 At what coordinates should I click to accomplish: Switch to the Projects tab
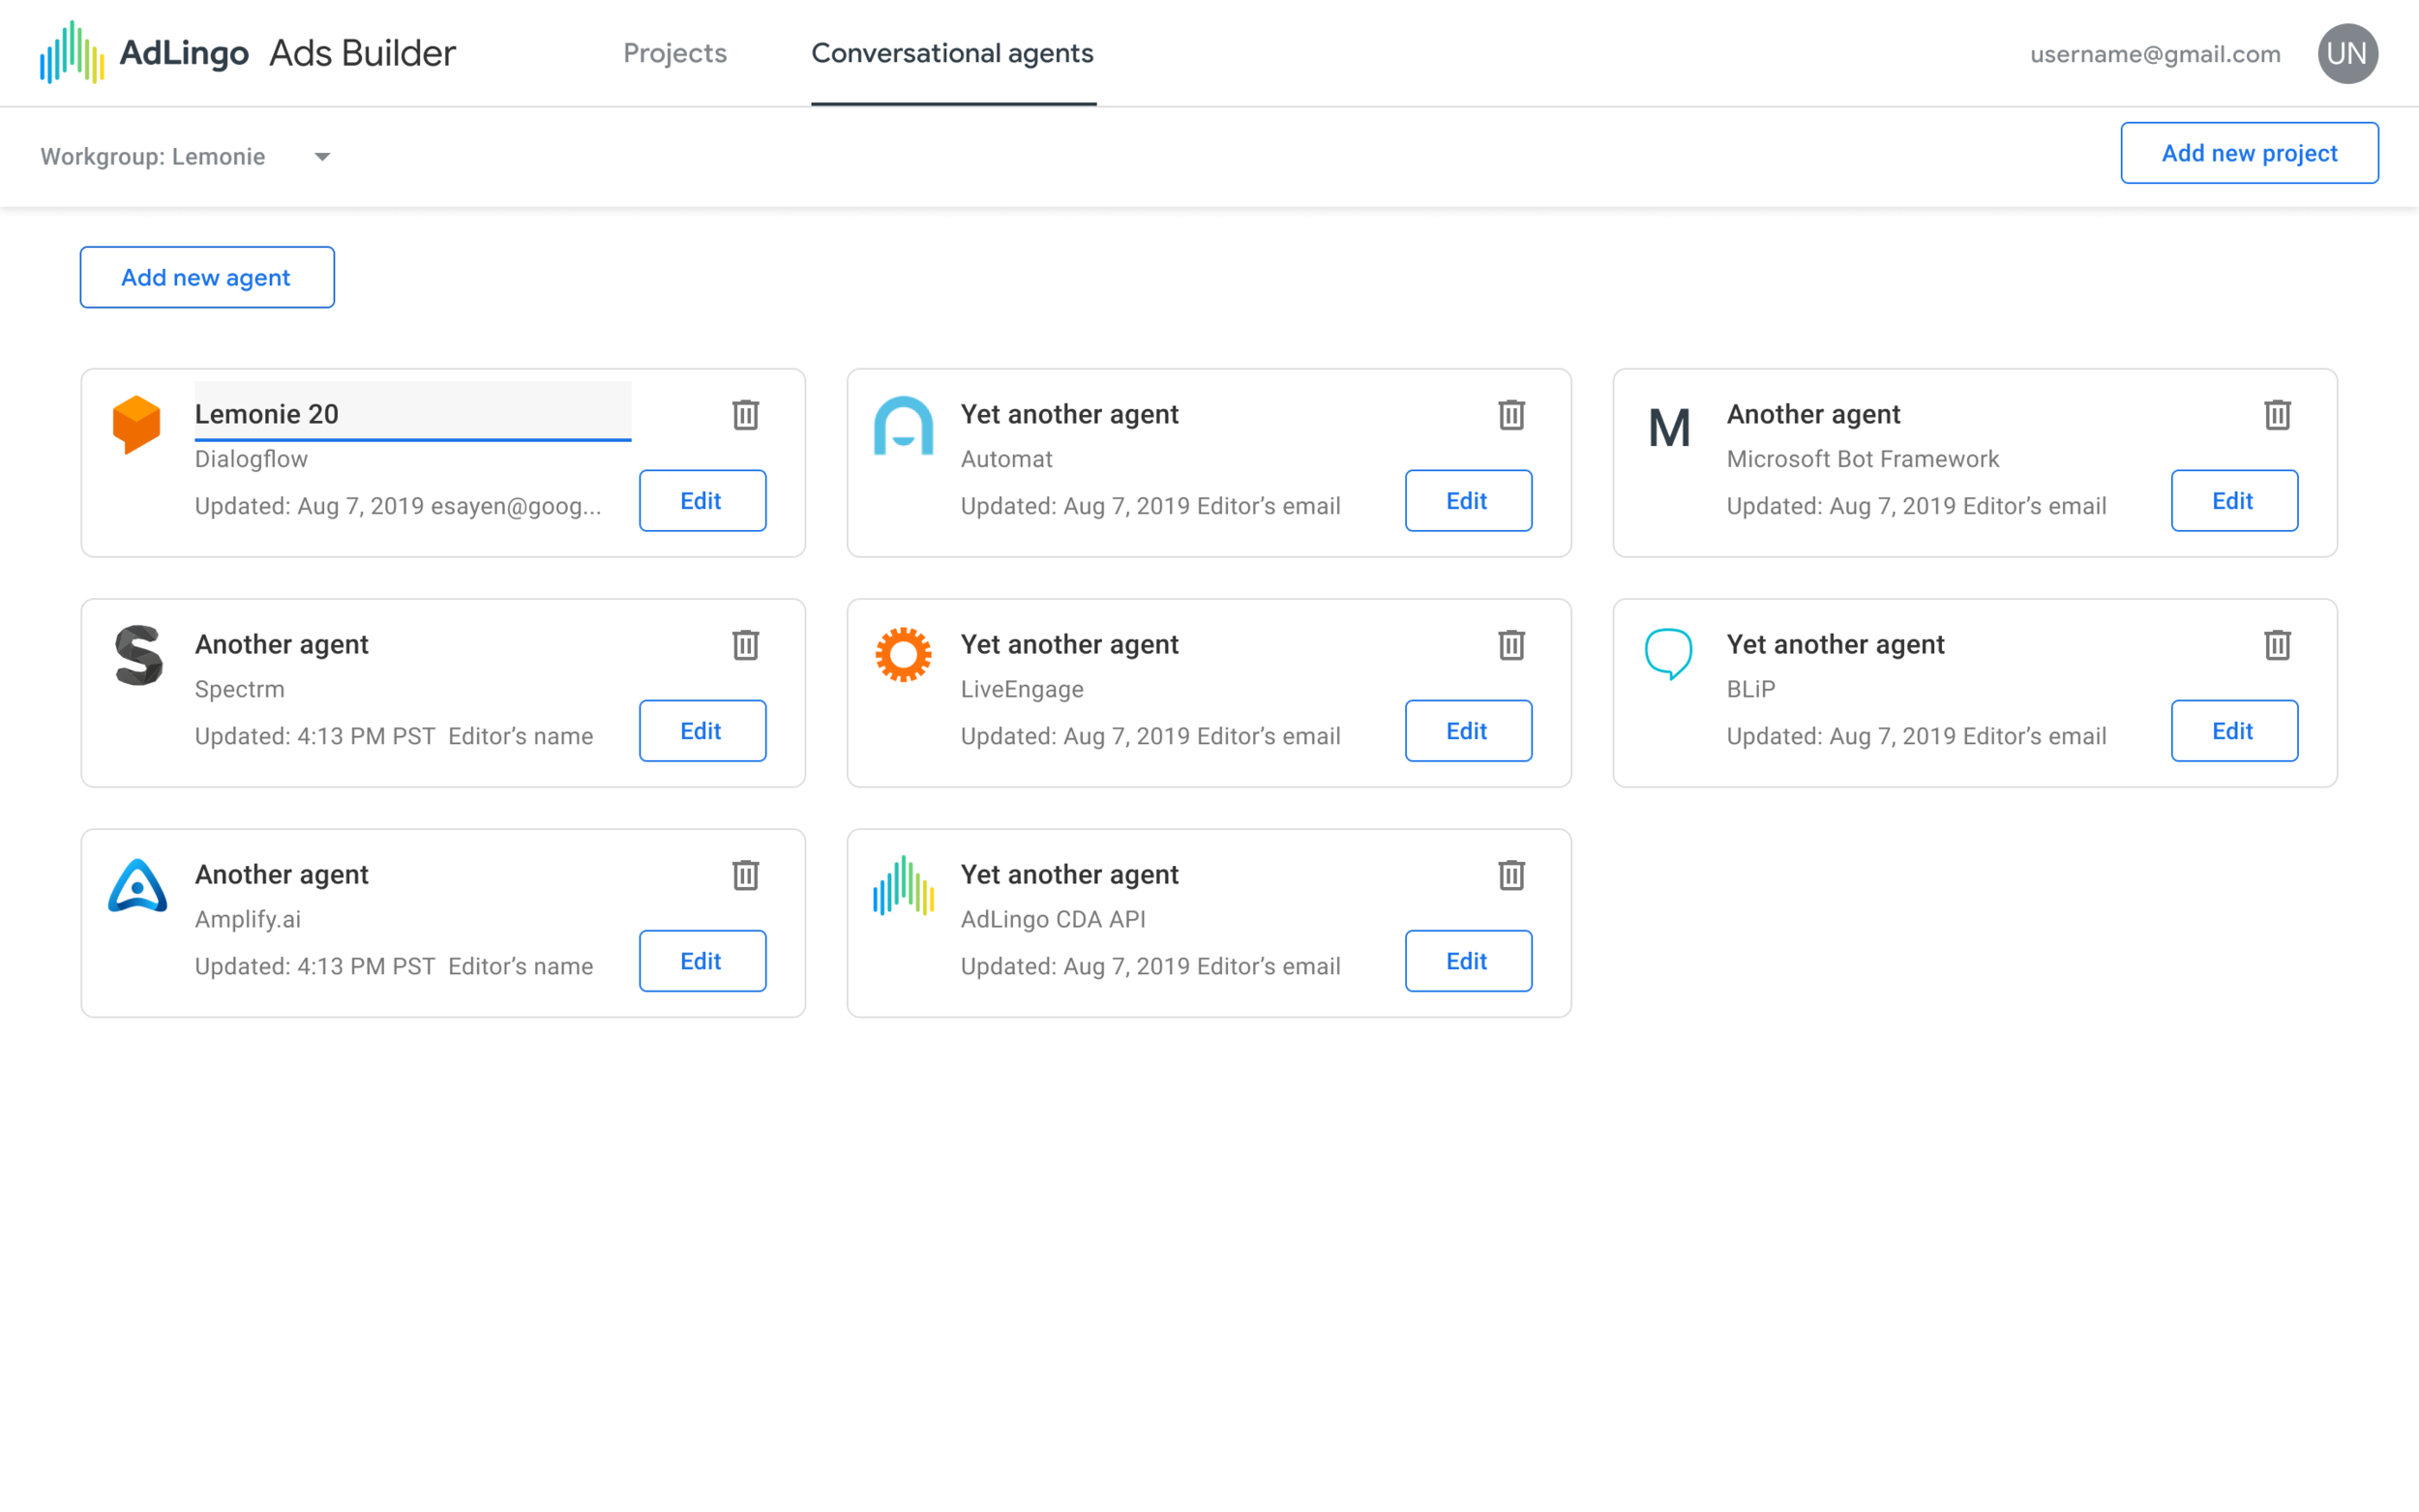click(x=675, y=53)
